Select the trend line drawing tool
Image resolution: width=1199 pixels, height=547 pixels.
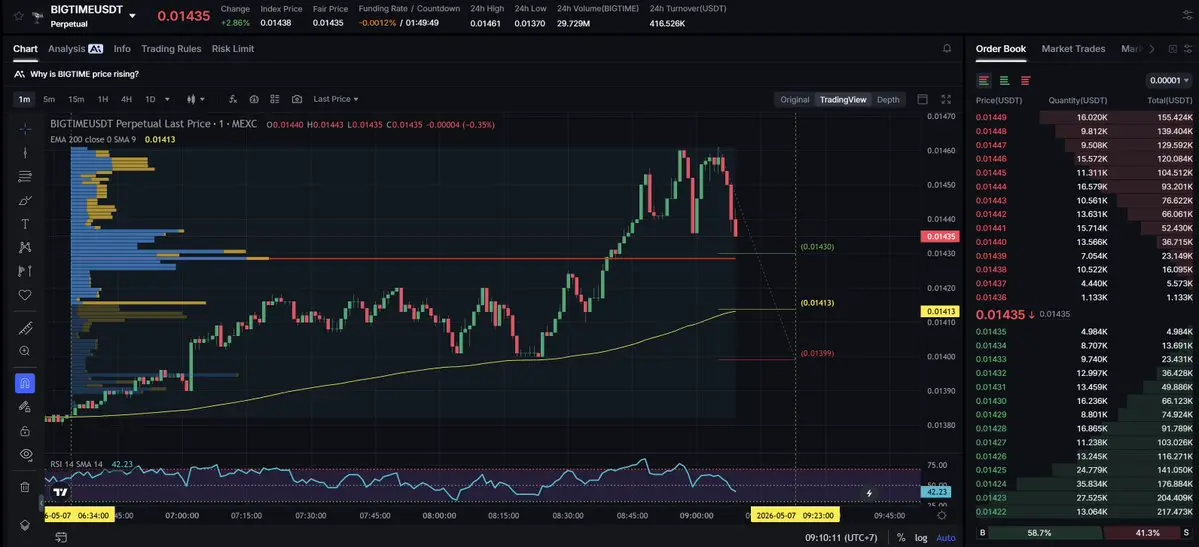point(24,153)
